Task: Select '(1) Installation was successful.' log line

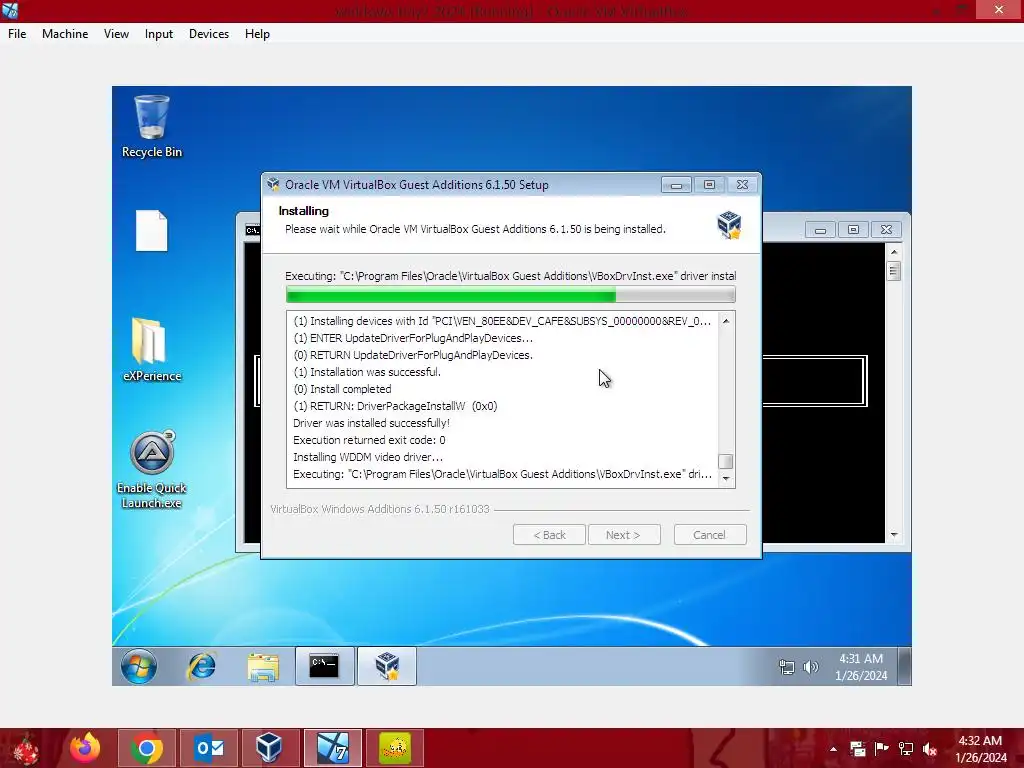Action: [367, 372]
